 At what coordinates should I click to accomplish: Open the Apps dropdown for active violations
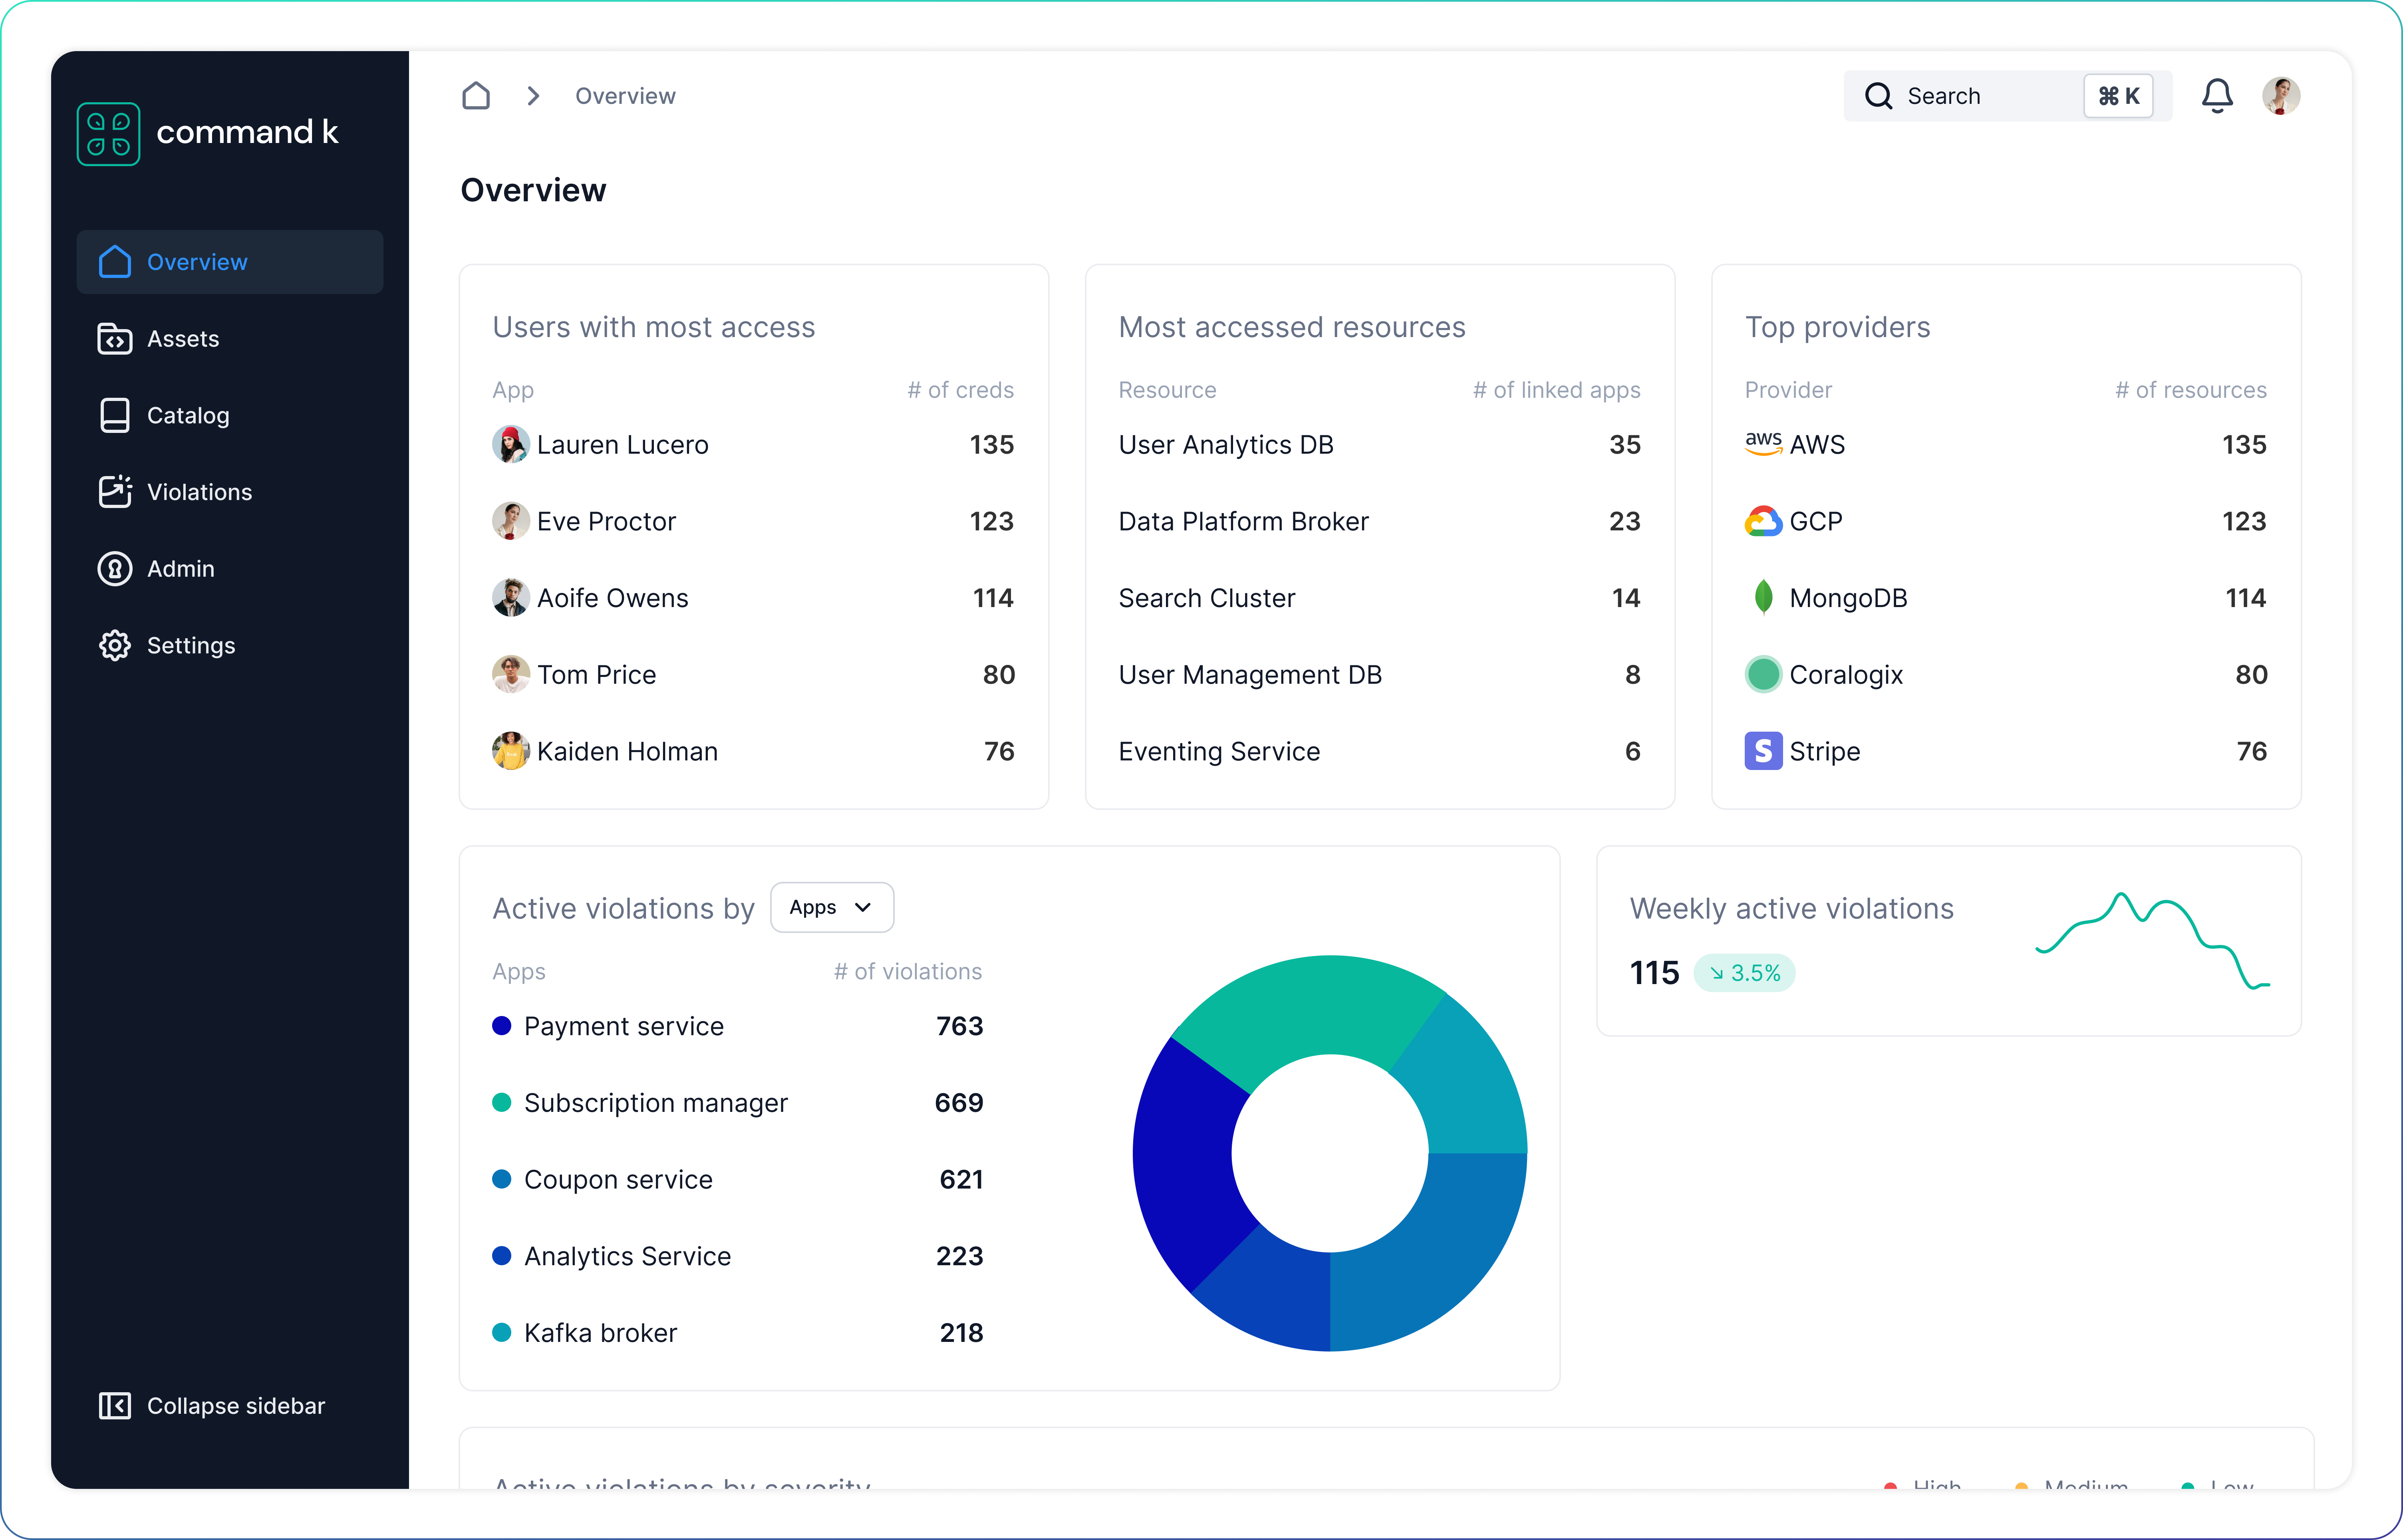tap(832, 907)
